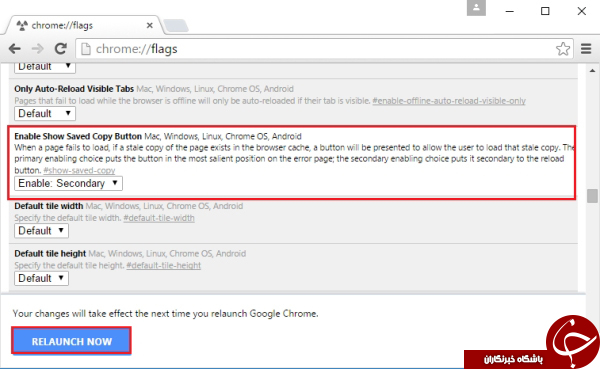600x369 pixels.
Task: Open the Chrome hamburger menu
Action: [x=586, y=49]
